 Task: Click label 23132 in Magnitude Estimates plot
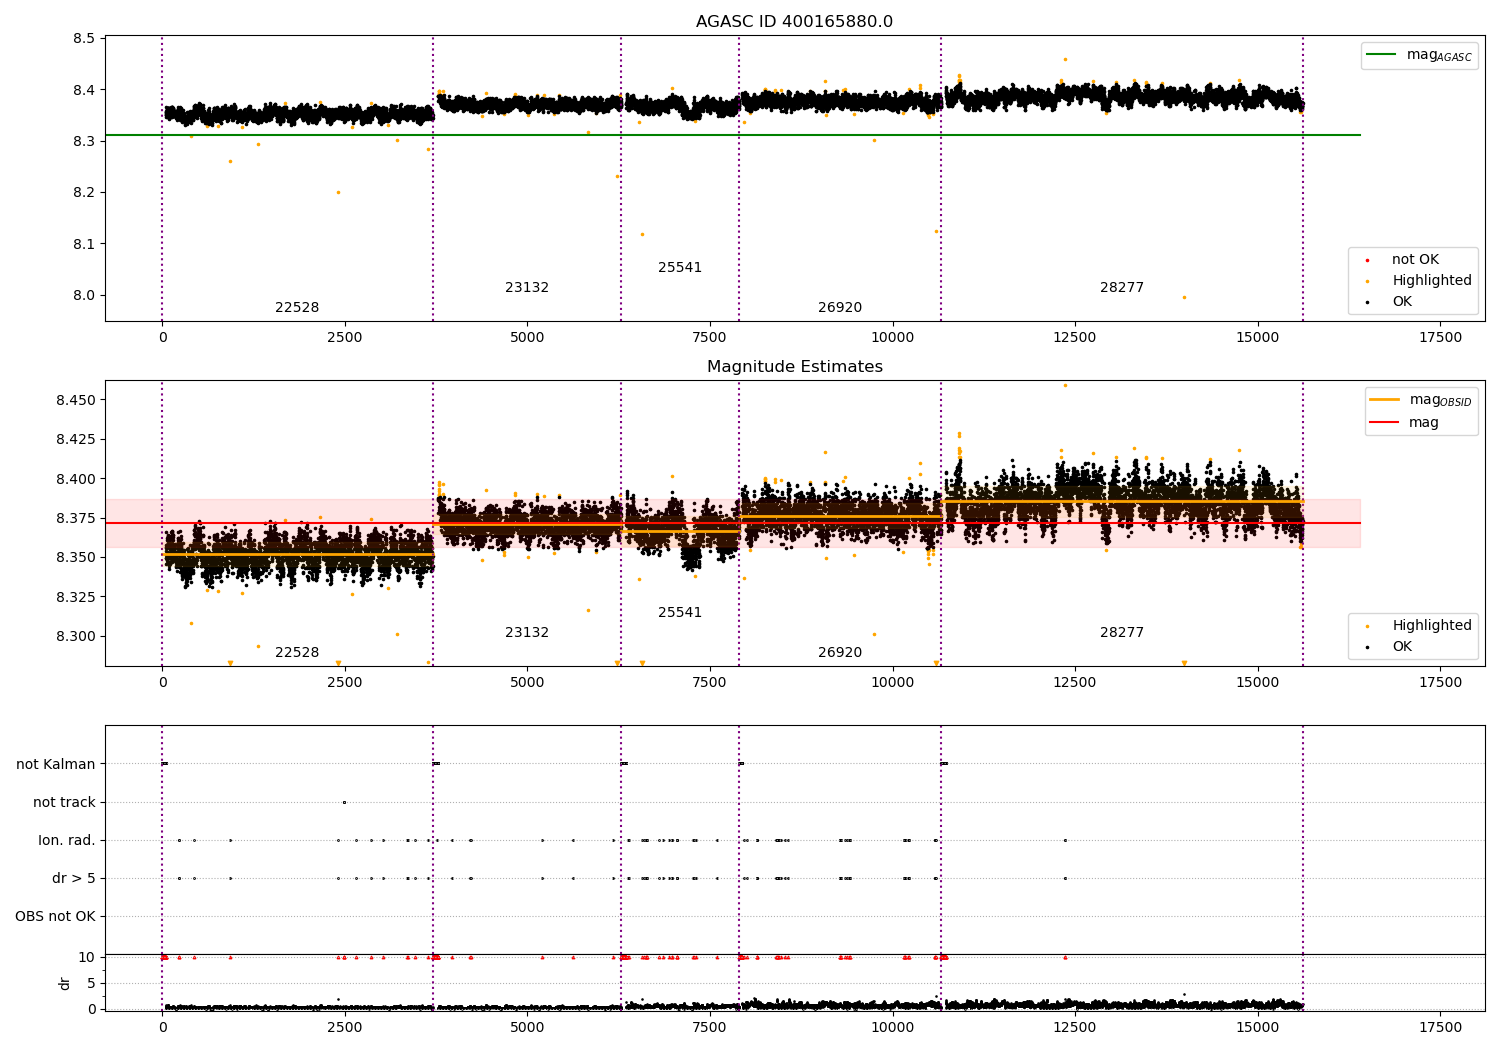pyautogui.click(x=527, y=633)
